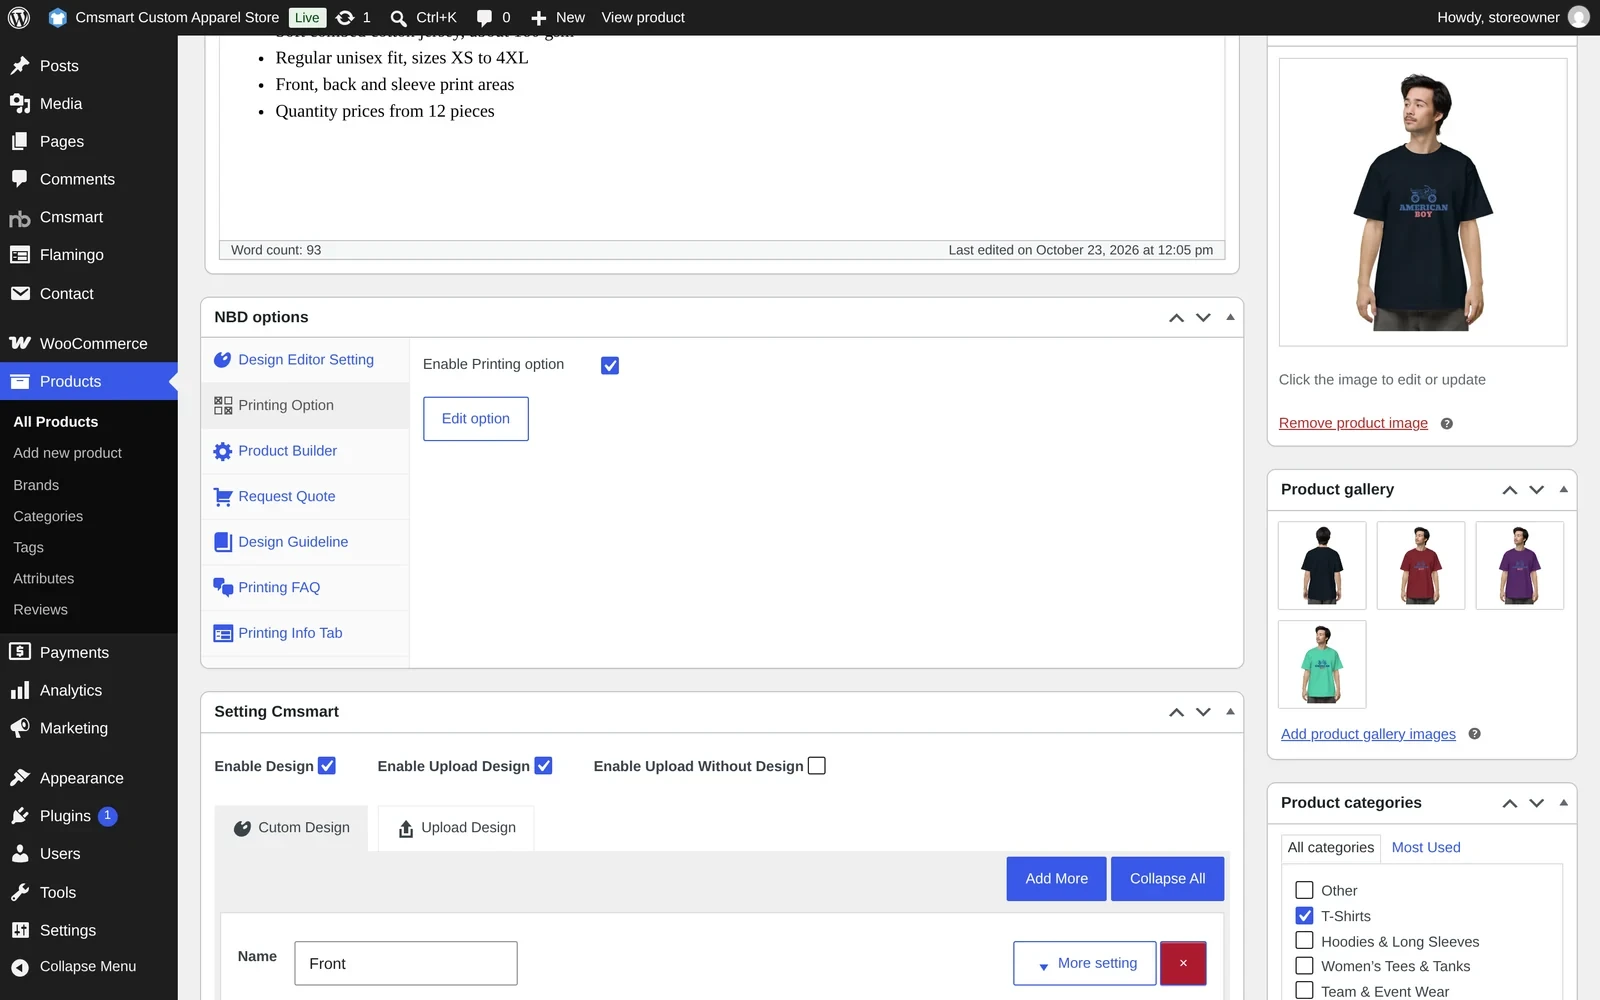Viewport: 1600px width, 1000px height.
Task: Click the Tools wrench icon
Action: (x=20, y=892)
